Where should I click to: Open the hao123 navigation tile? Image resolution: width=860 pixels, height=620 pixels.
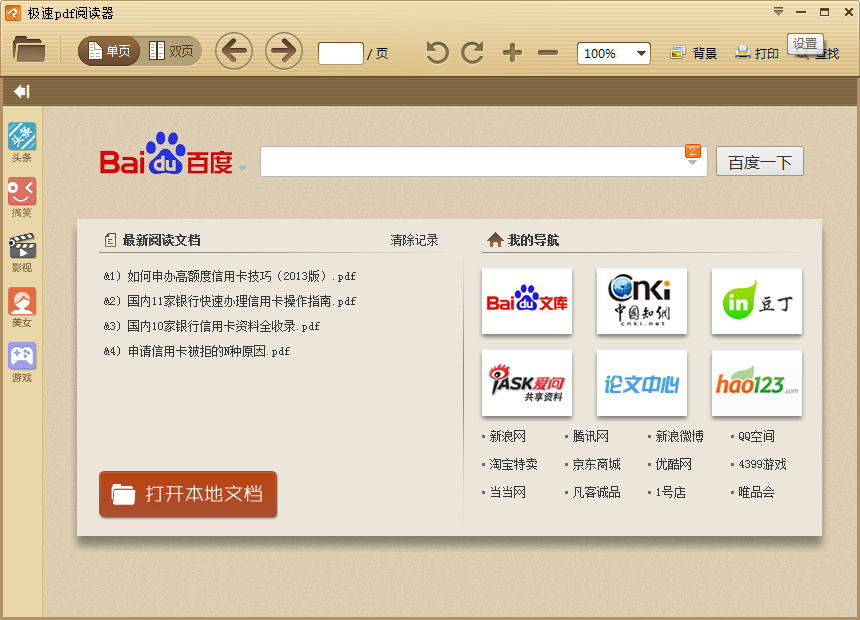[757, 383]
